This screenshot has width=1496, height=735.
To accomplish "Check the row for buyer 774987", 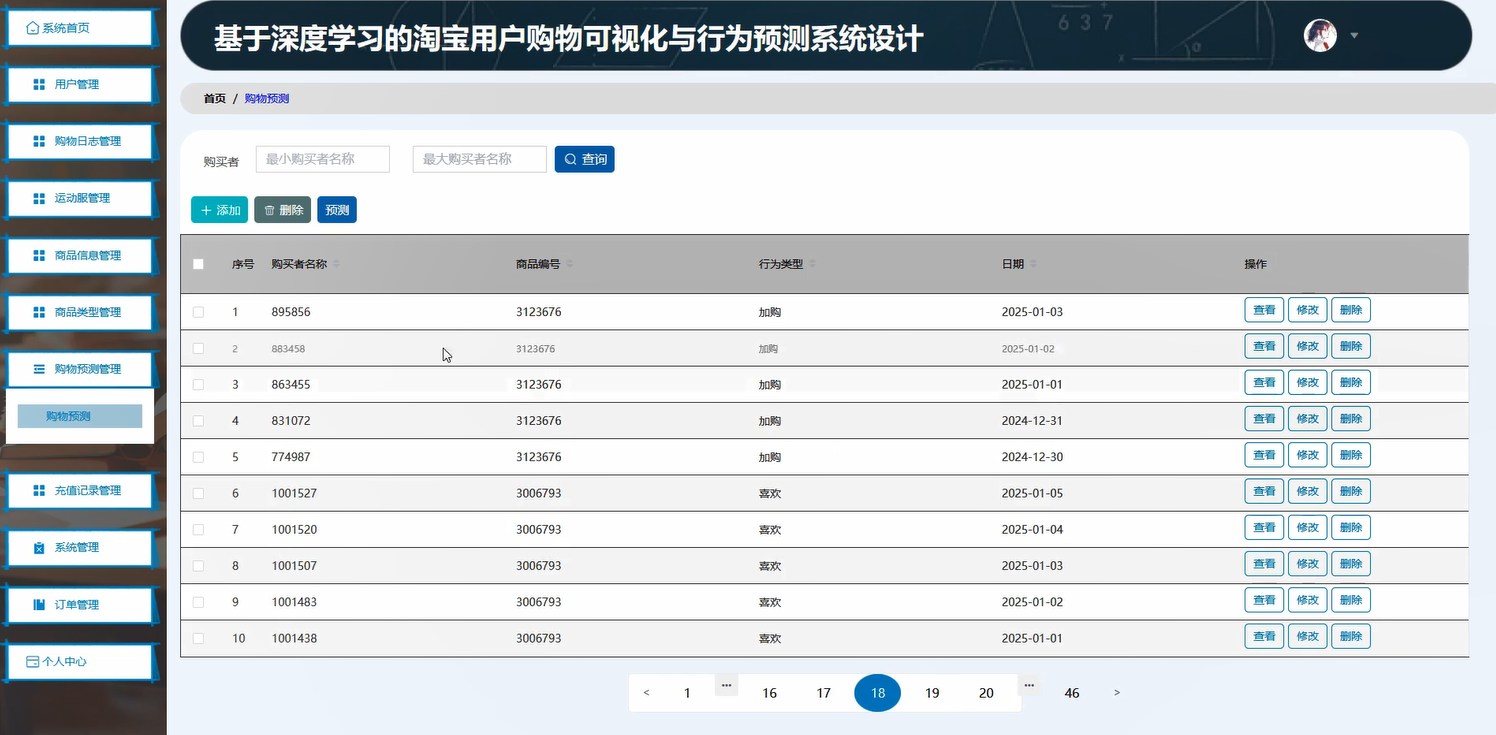I will pos(198,457).
